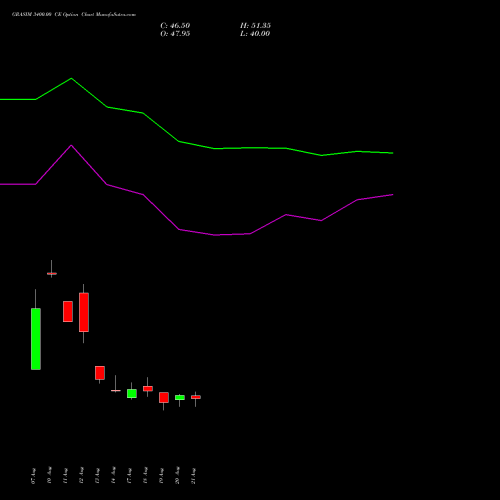Click the '17 Aug' date axis label

(129, 476)
